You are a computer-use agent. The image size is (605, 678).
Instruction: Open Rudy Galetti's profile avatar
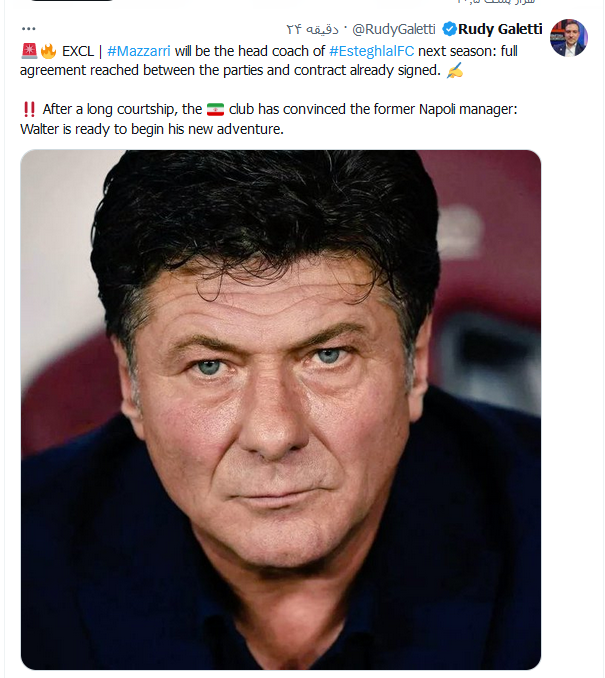(x=569, y=37)
